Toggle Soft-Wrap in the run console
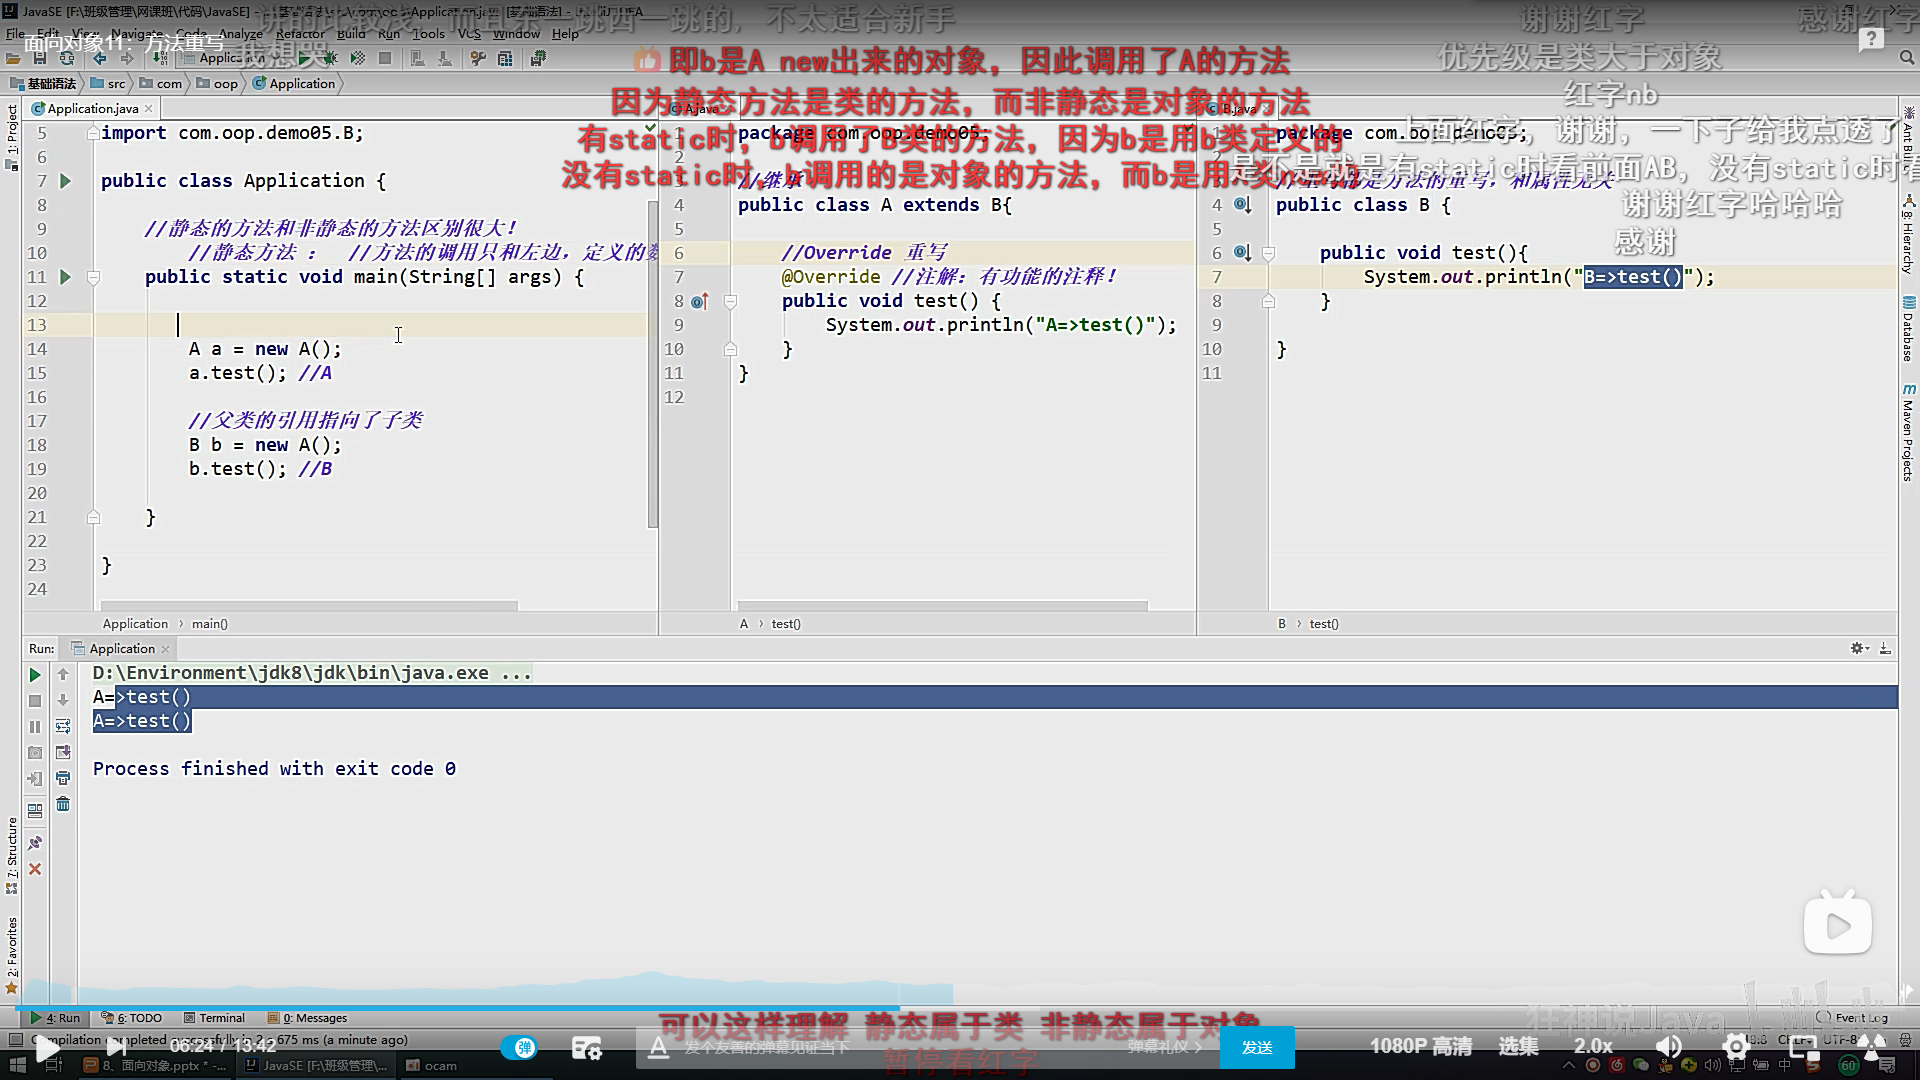The width and height of the screenshot is (1920, 1080). [63, 726]
